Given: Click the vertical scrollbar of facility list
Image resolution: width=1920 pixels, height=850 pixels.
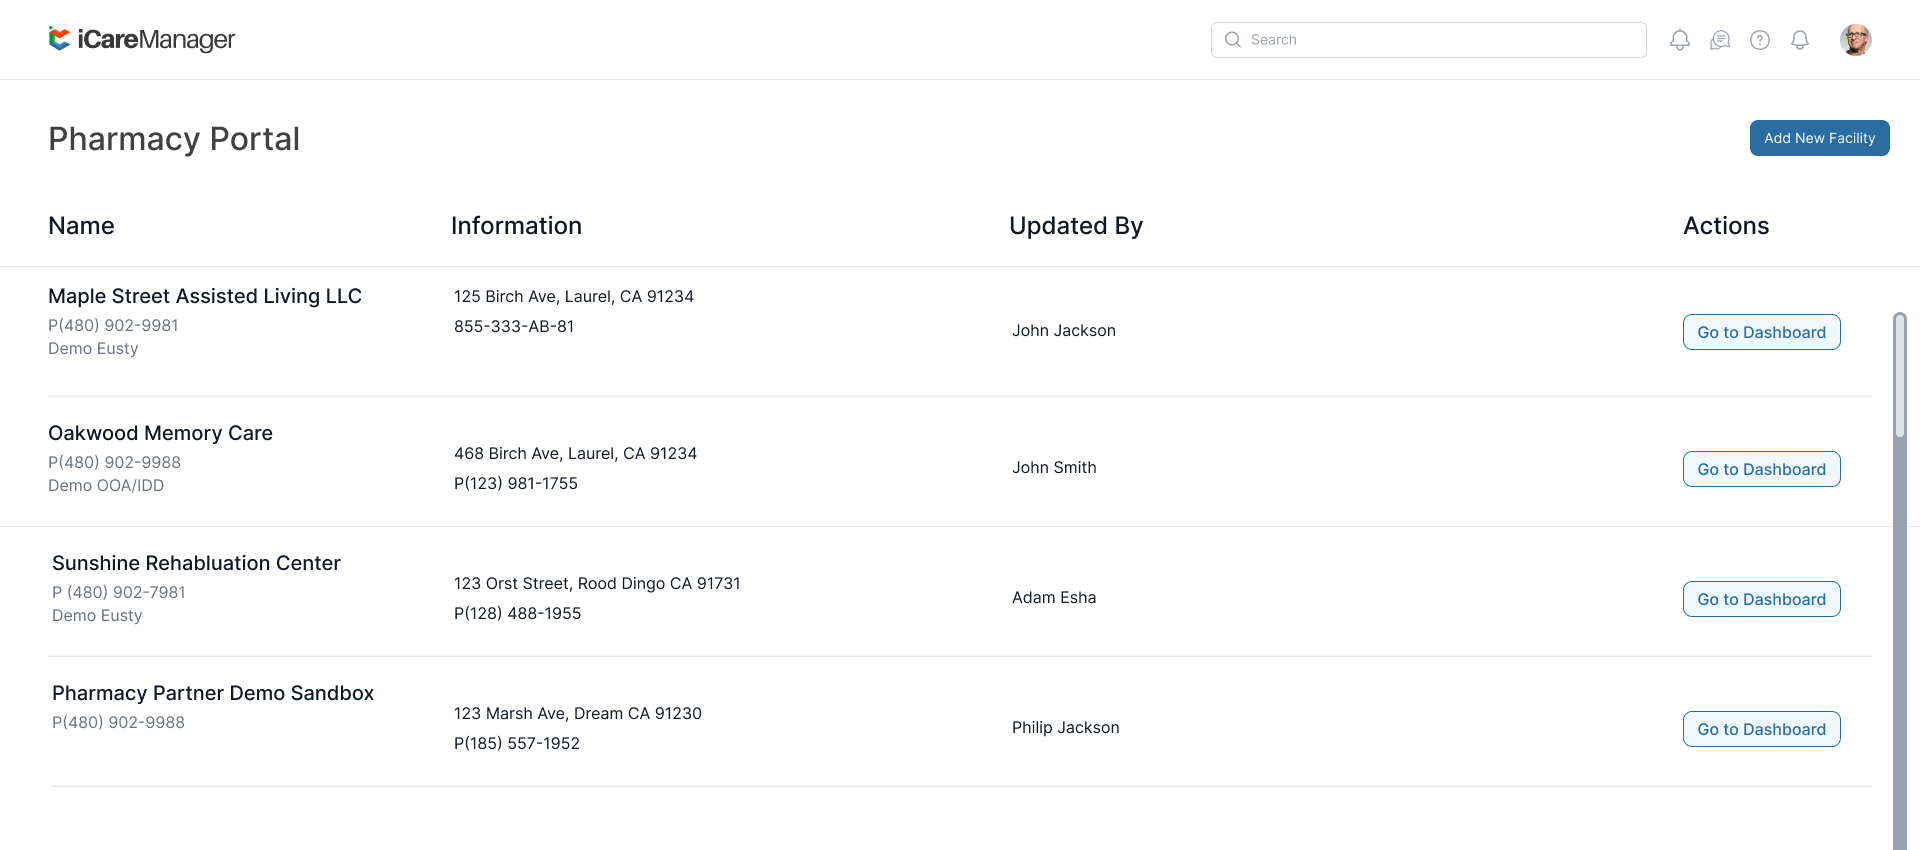Looking at the screenshot, I should pyautogui.click(x=1899, y=376).
